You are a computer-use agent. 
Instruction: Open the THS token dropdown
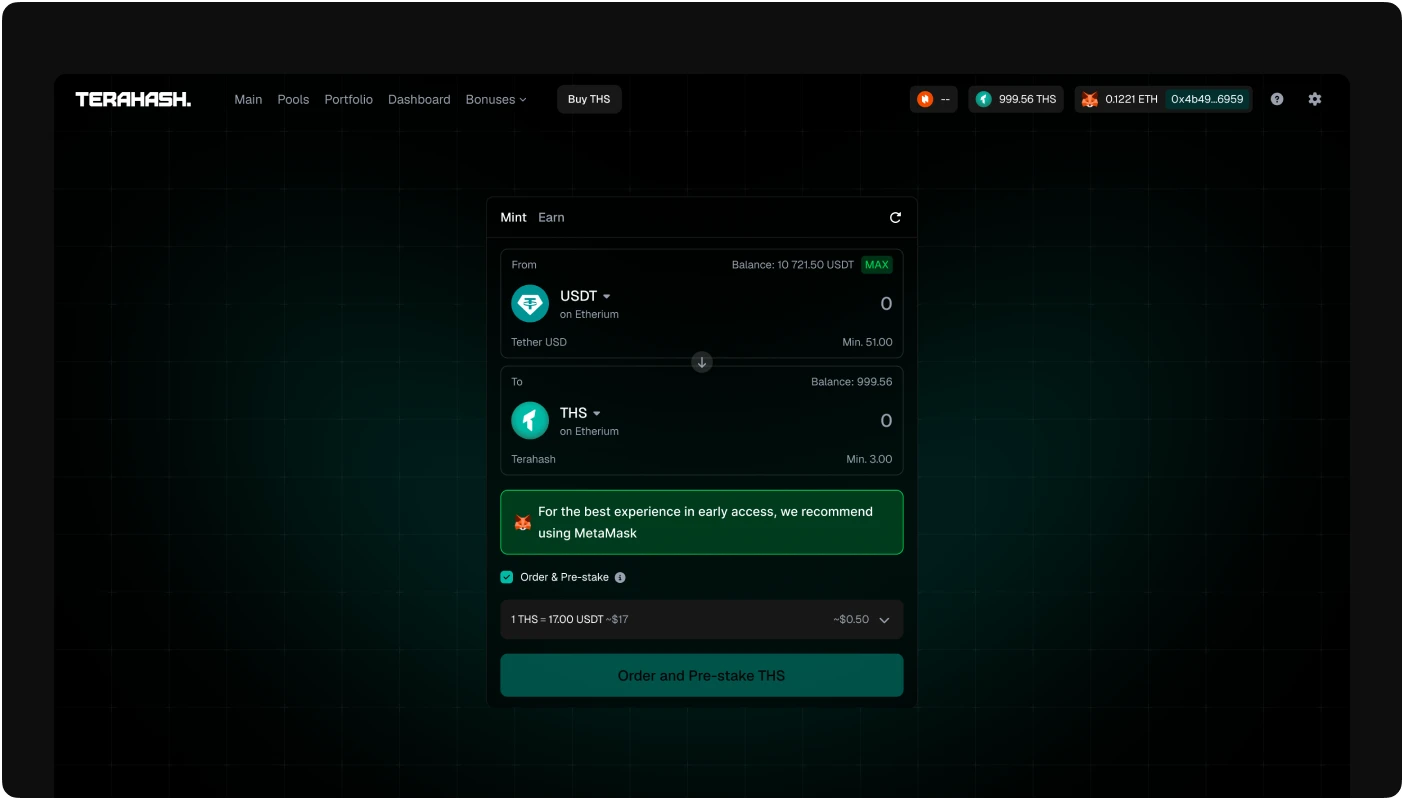tap(580, 413)
